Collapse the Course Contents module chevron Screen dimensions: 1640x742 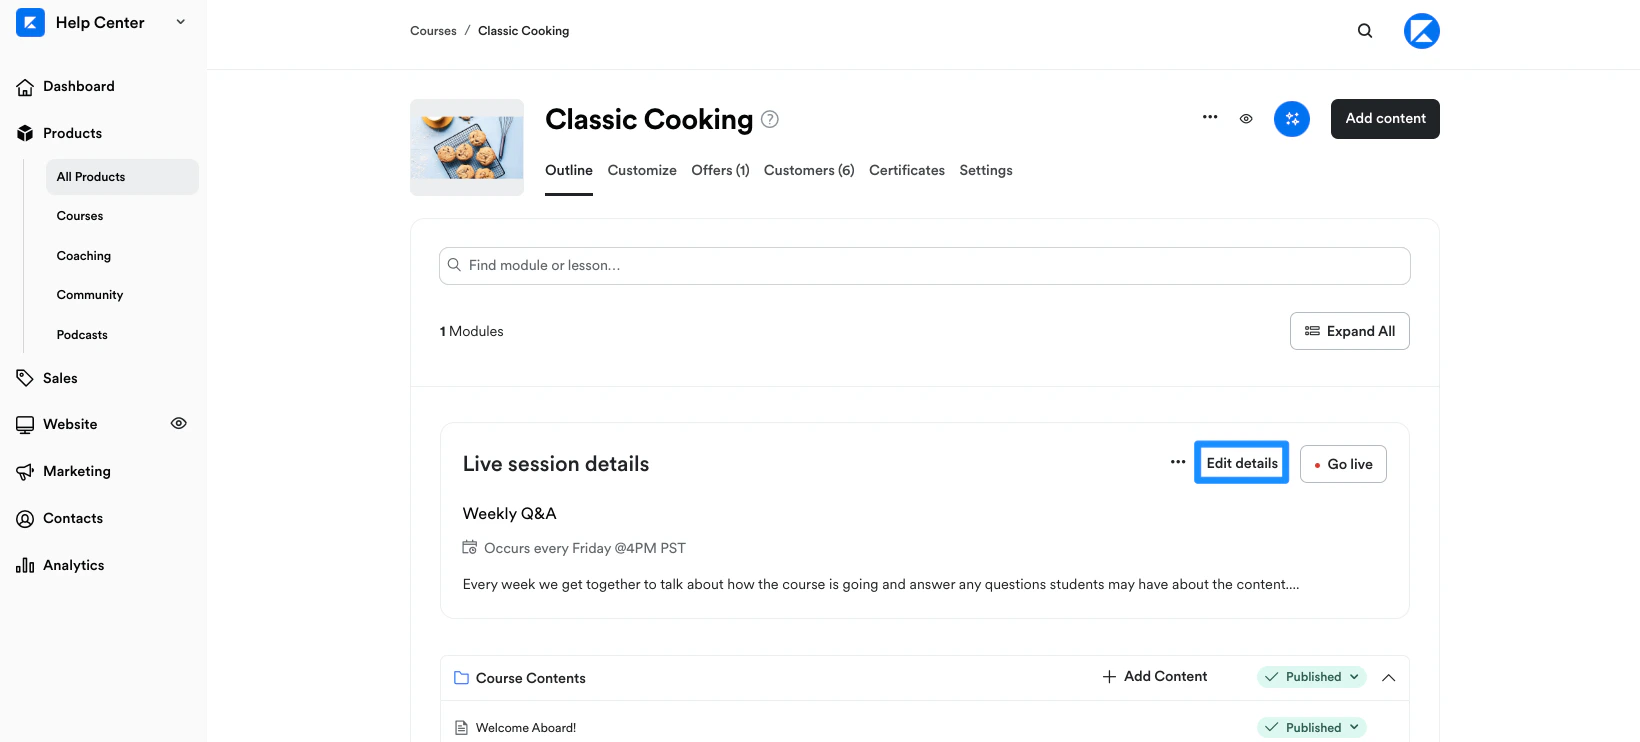(x=1389, y=678)
